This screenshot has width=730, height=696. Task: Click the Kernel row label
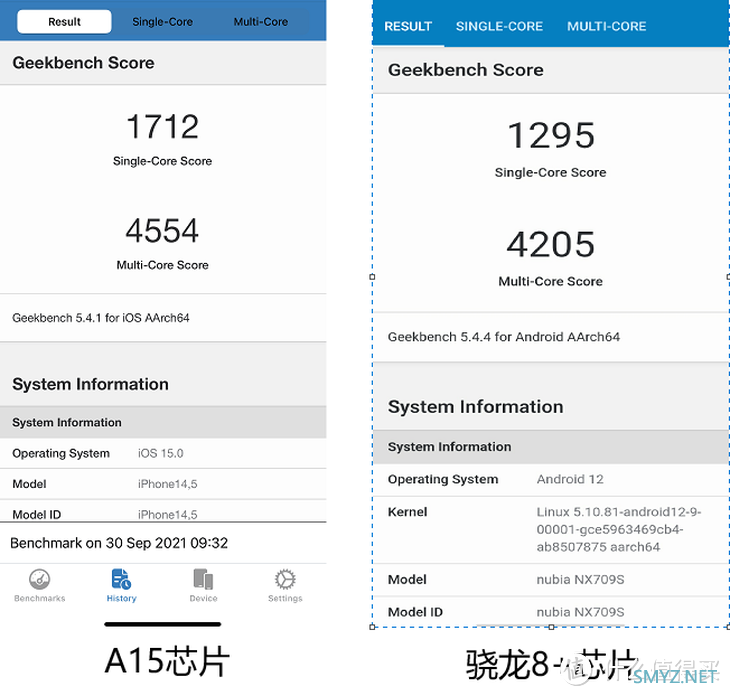pyautogui.click(x=407, y=512)
